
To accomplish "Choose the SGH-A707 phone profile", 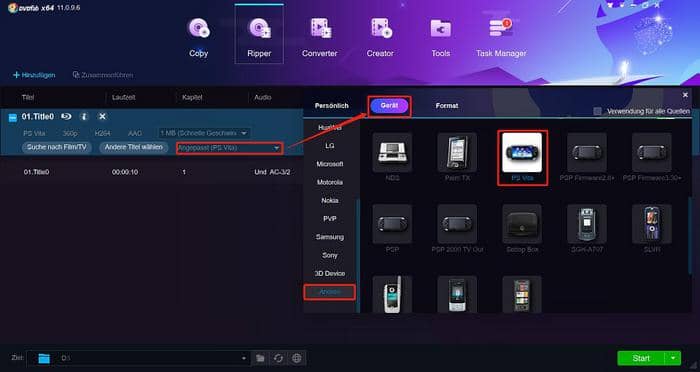I will click(x=587, y=224).
